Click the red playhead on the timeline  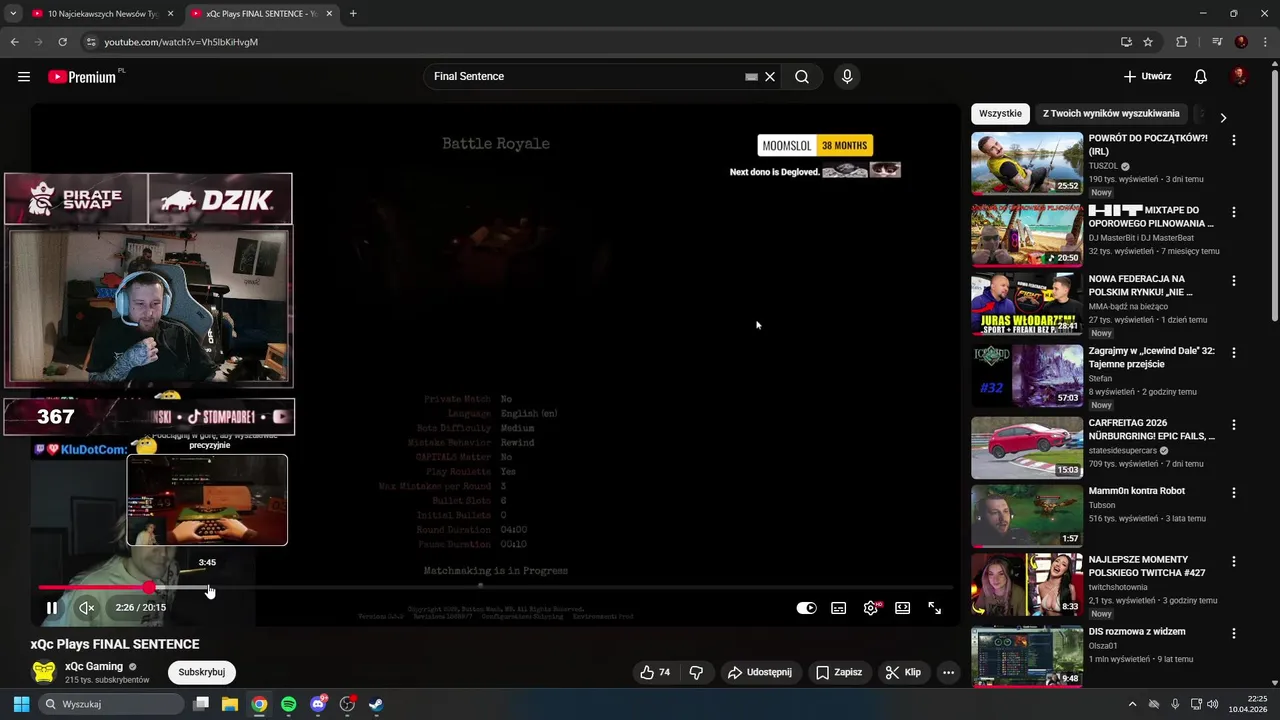click(x=149, y=587)
